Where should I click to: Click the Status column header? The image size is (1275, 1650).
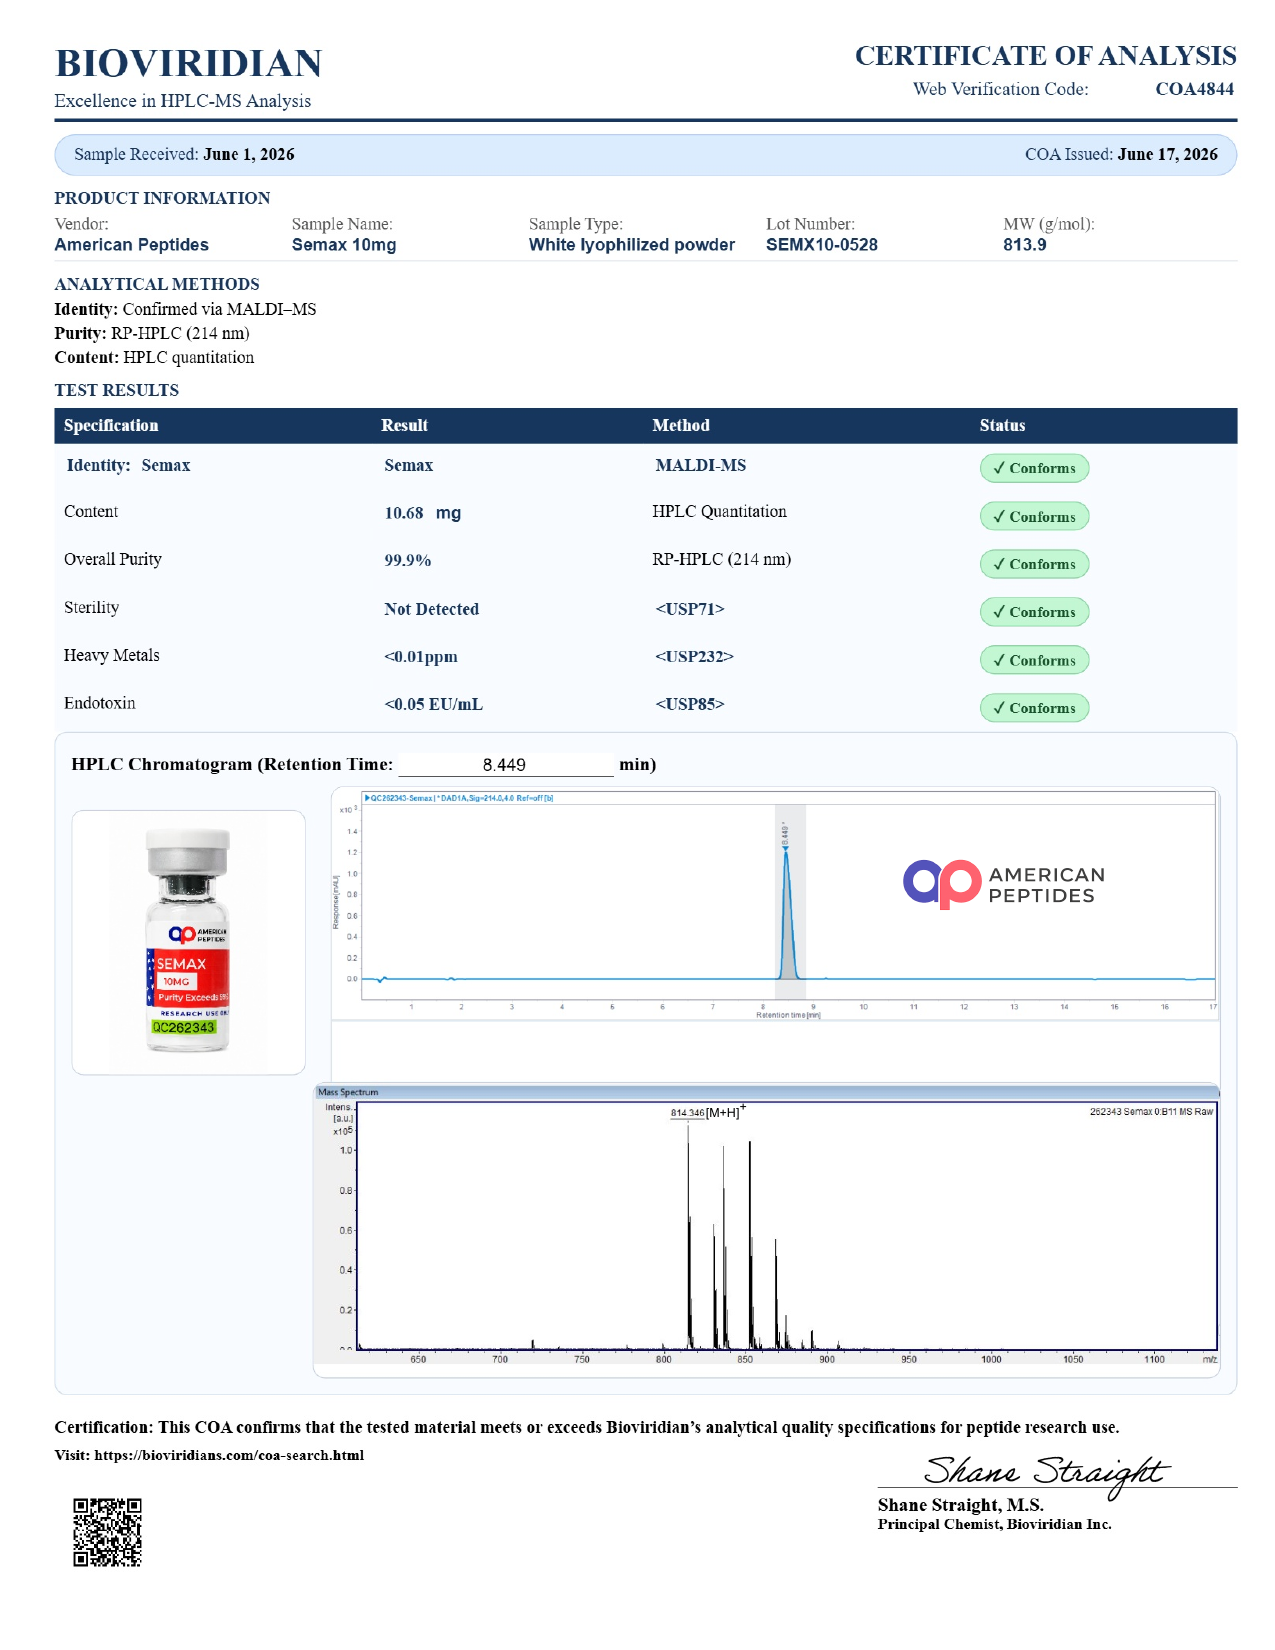pyautogui.click(x=1002, y=425)
